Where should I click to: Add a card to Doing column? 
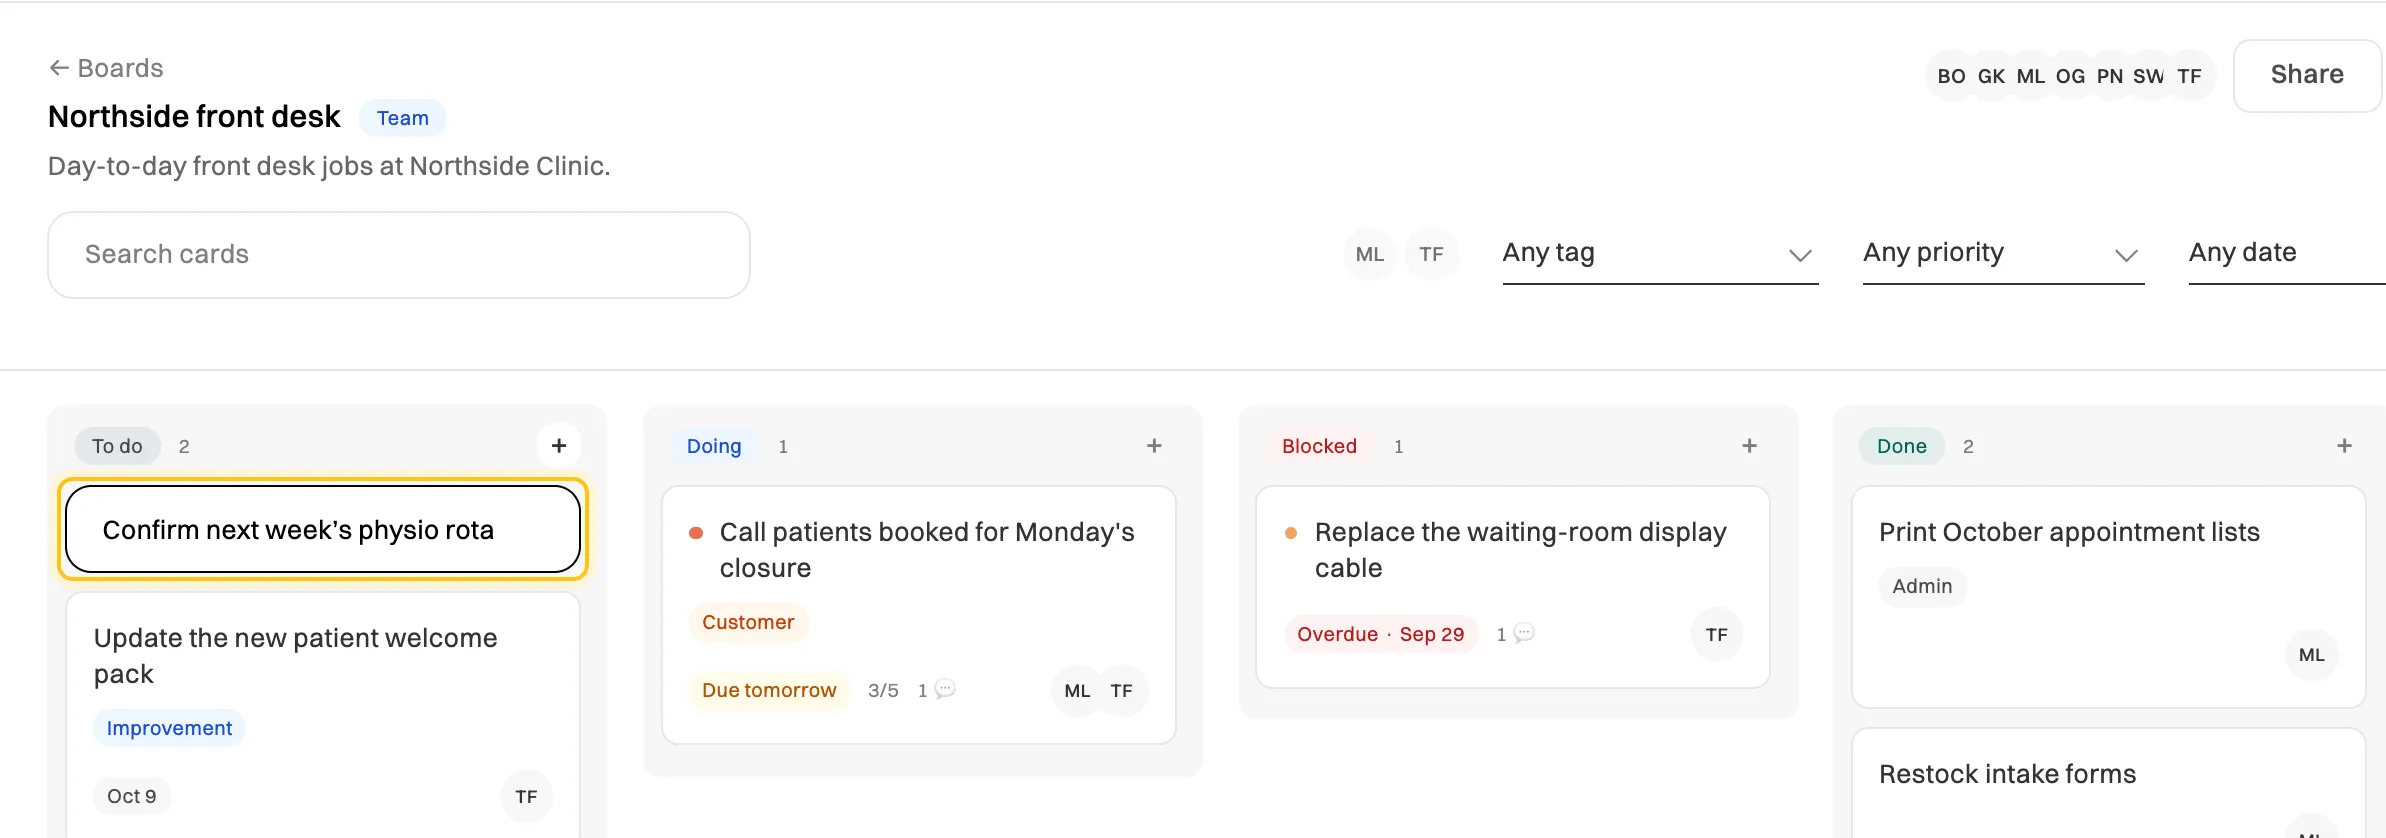click(x=1154, y=446)
